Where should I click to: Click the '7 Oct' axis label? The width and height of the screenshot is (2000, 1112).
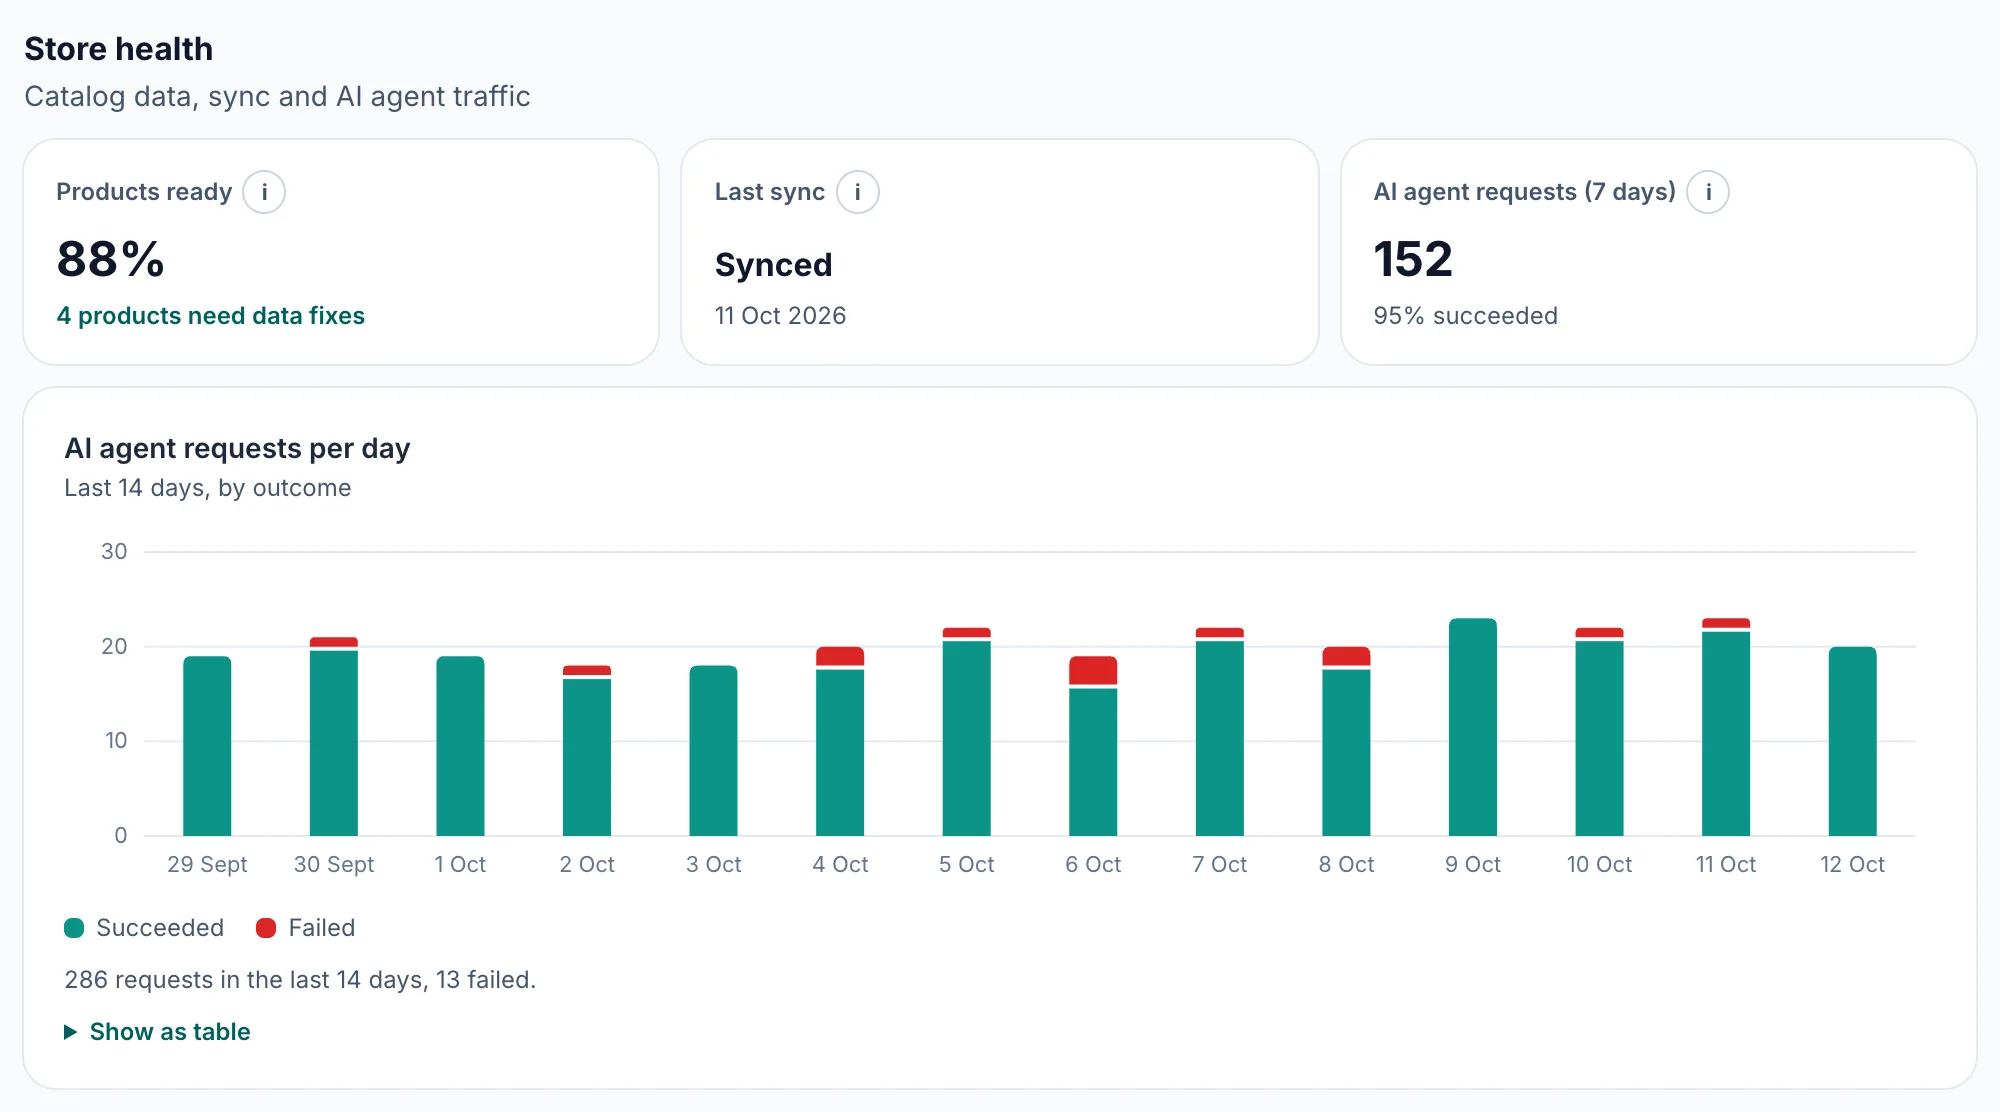pyautogui.click(x=1220, y=864)
